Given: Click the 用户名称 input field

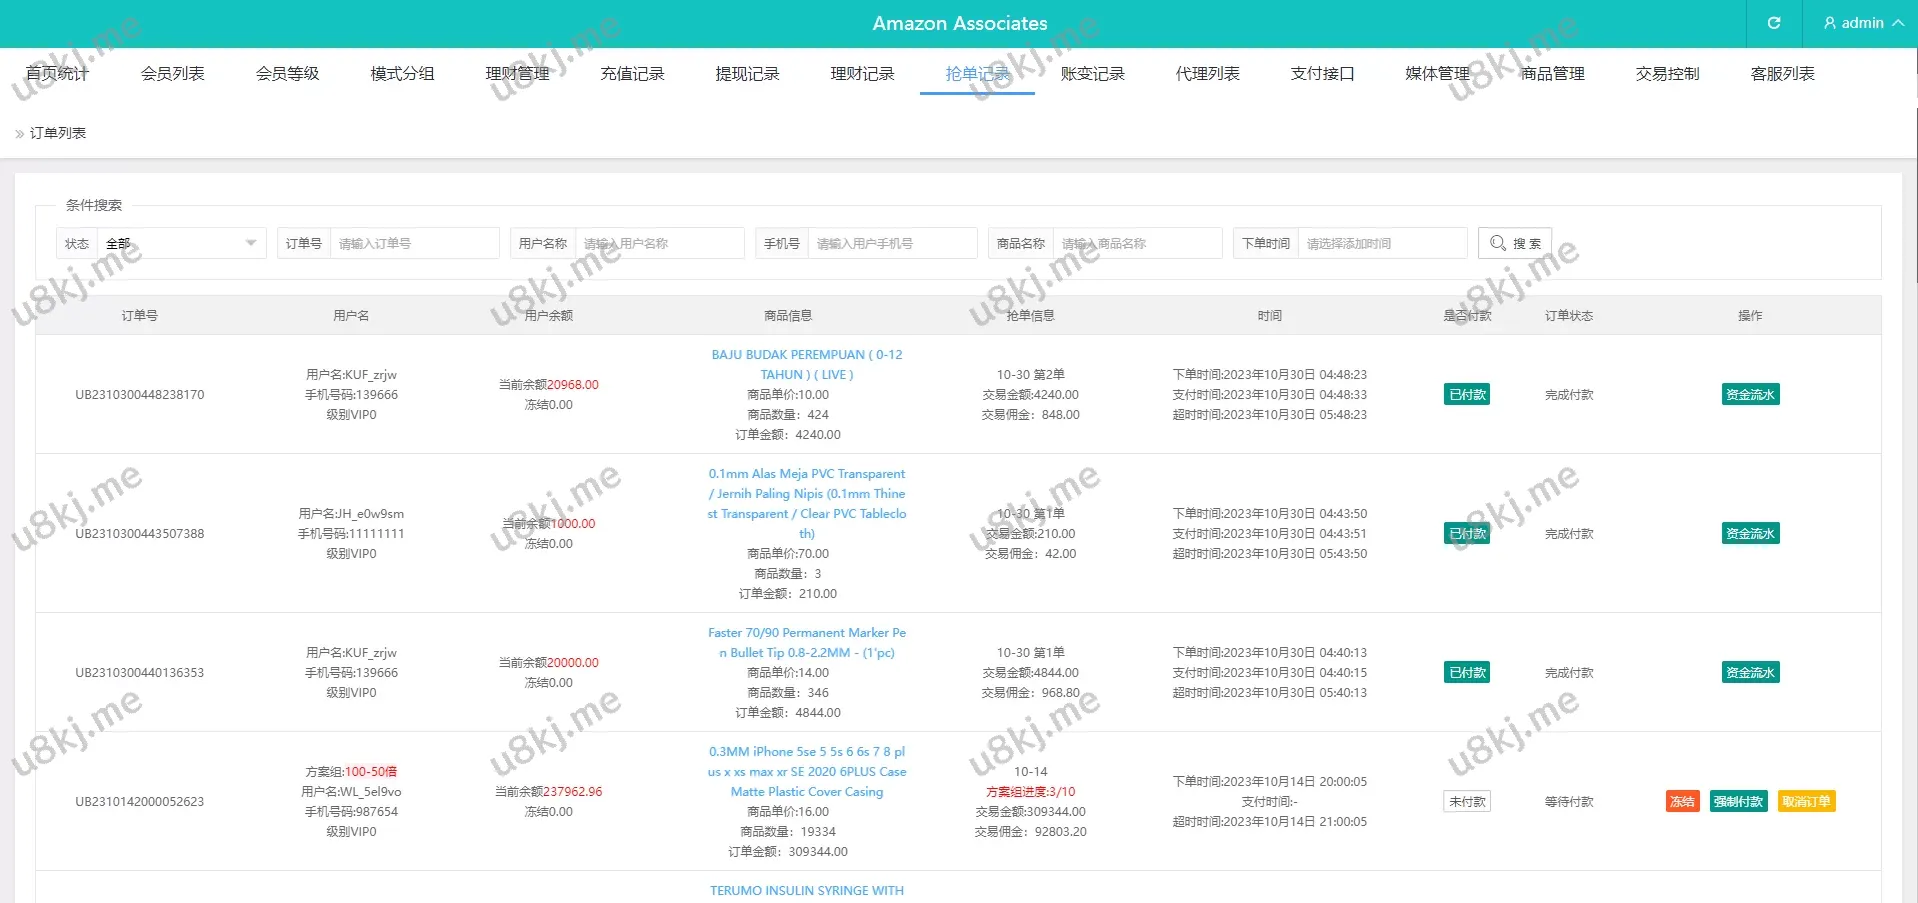Looking at the screenshot, I should (659, 243).
